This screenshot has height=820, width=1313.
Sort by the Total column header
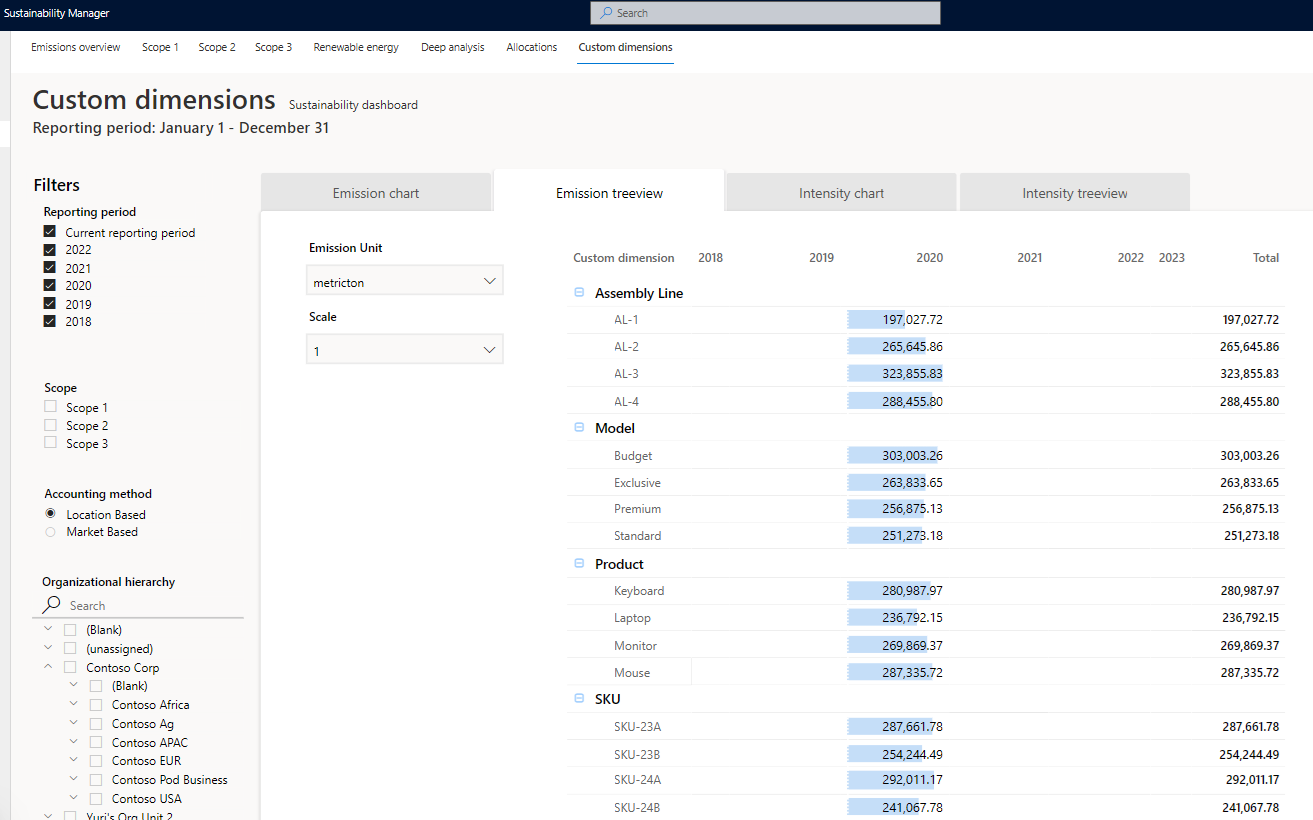click(1266, 258)
